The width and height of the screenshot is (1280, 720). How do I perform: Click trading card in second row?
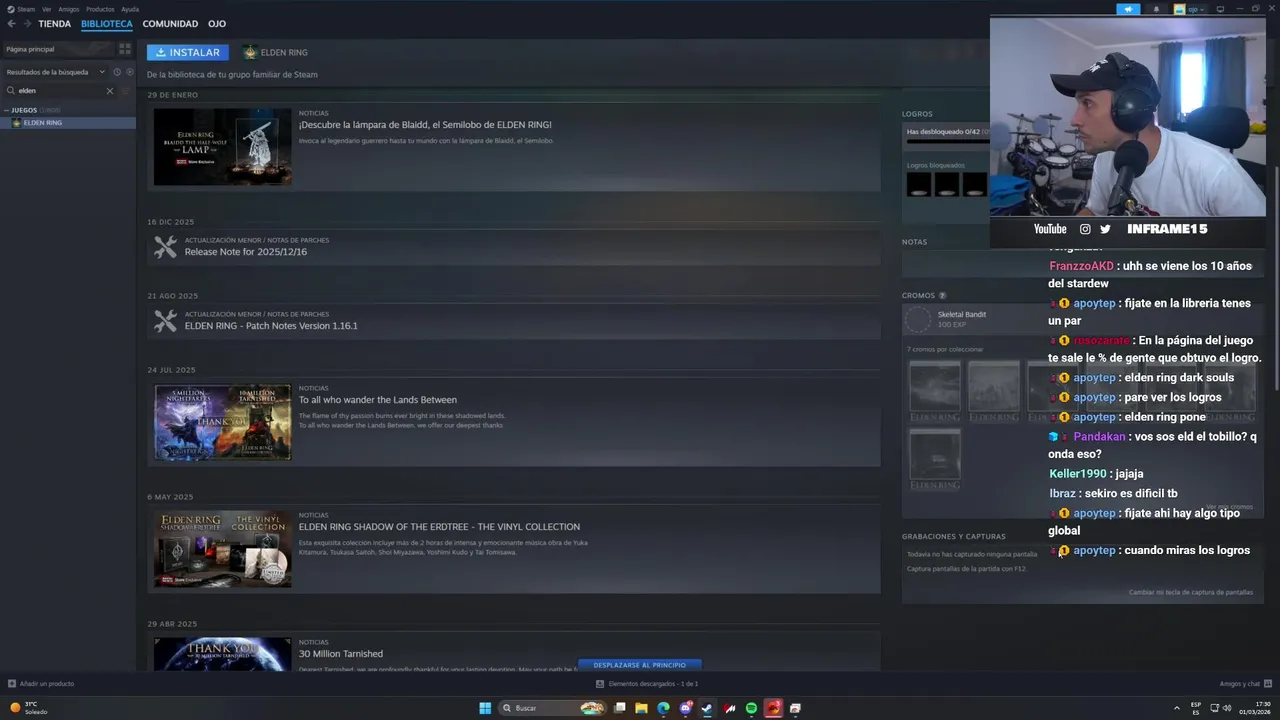click(x=935, y=459)
